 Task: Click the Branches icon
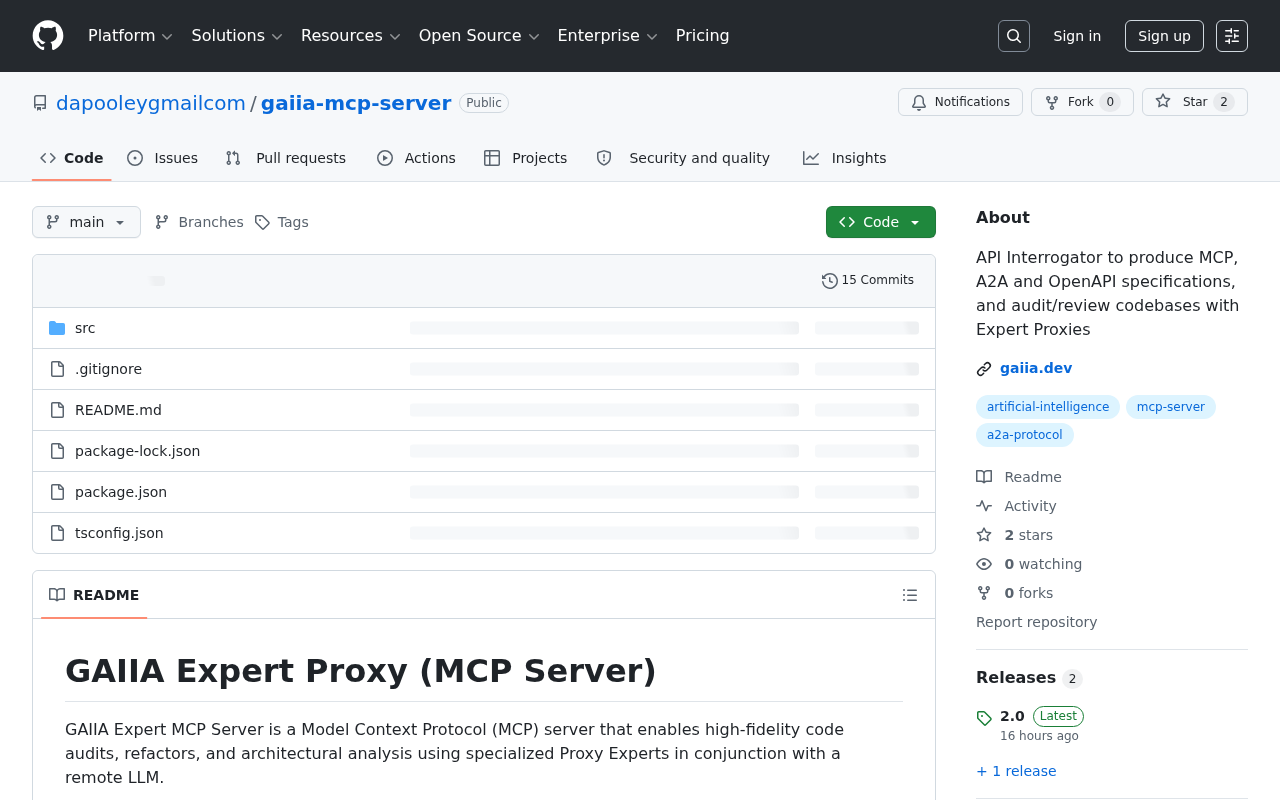[x=162, y=222]
